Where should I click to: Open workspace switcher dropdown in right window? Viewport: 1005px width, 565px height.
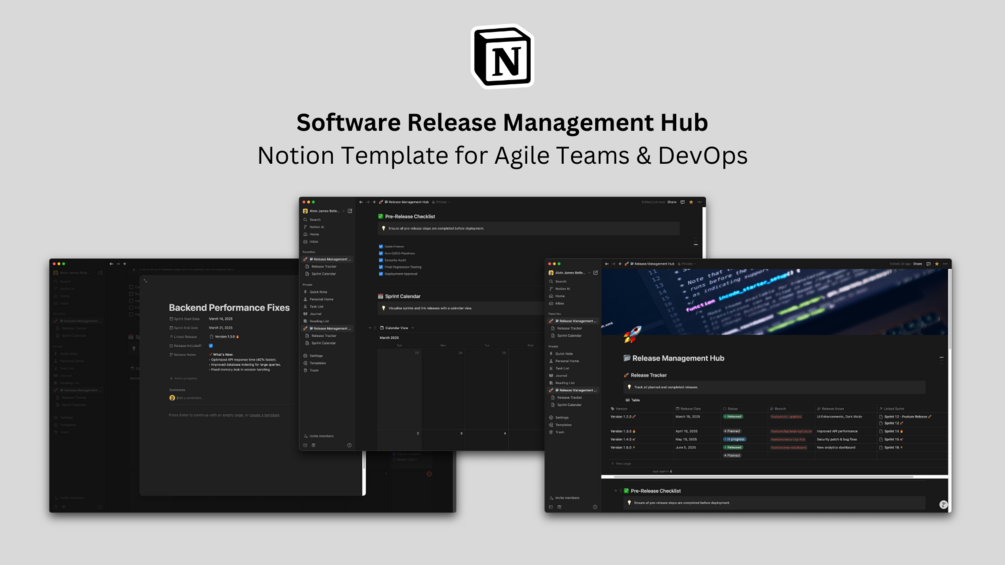coord(569,272)
